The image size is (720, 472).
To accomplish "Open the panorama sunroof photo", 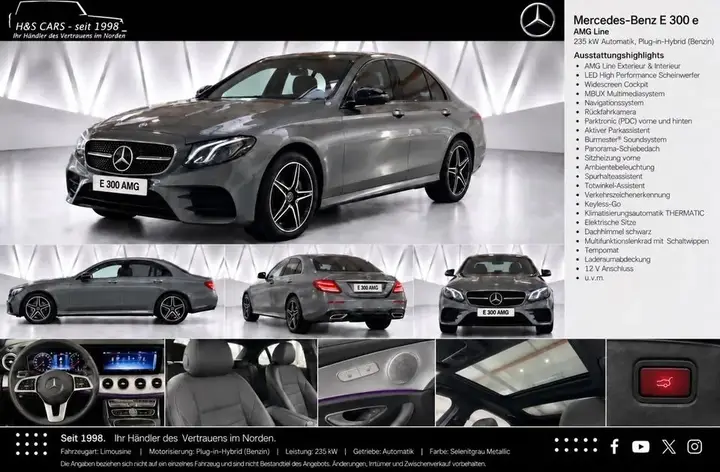I will [520, 383].
